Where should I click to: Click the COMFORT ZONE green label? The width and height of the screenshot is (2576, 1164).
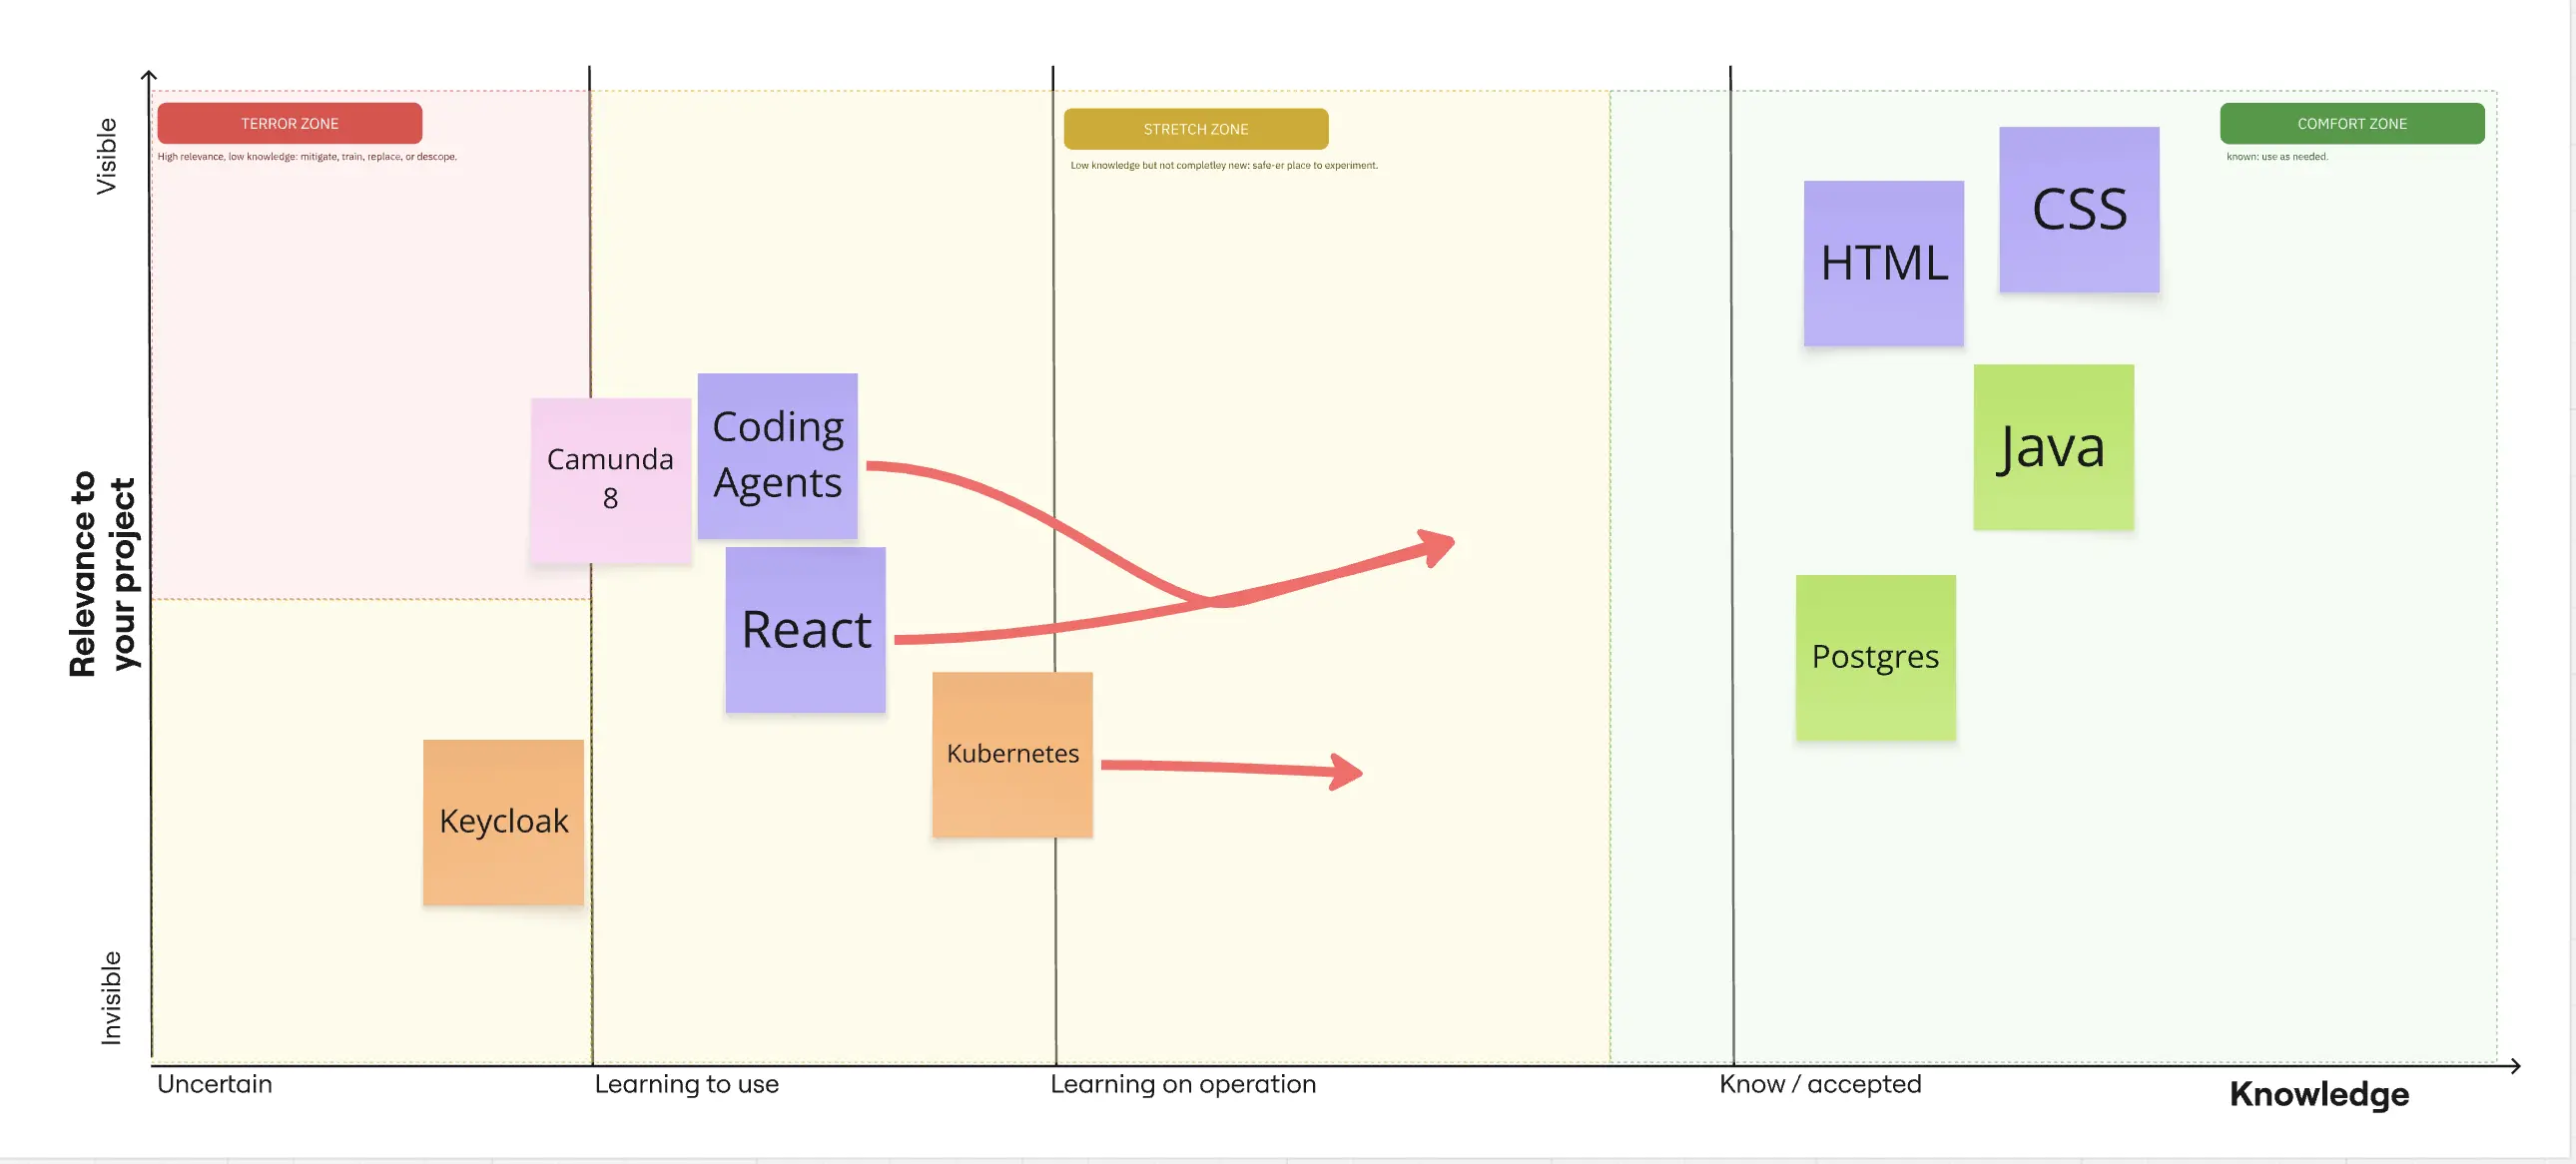2351,123
